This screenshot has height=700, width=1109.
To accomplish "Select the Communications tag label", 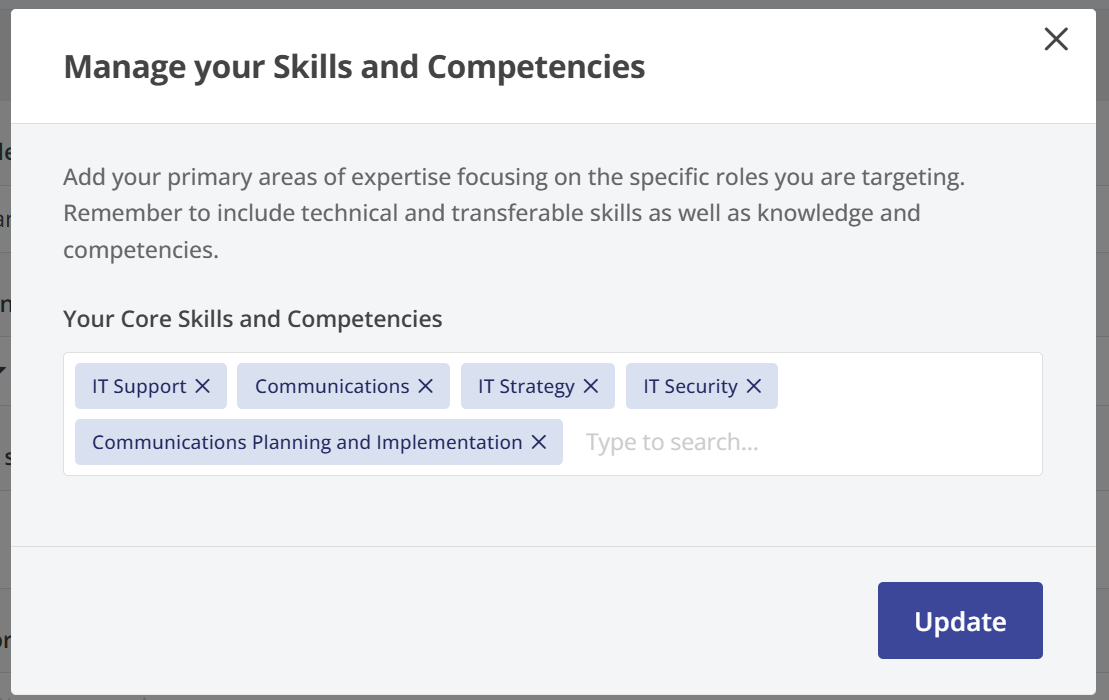I will point(332,386).
